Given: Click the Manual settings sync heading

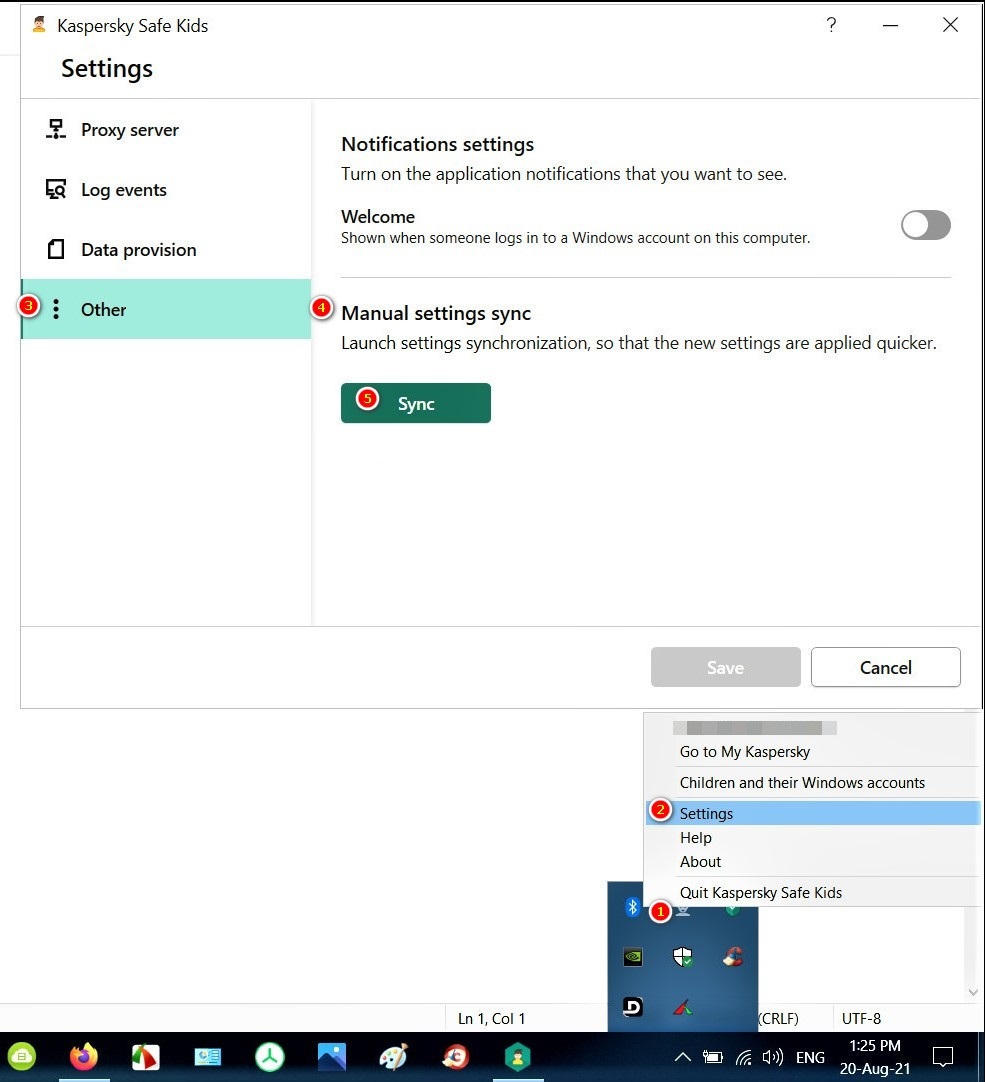Looking at the screenshot, I should click(x=436, y=313).
